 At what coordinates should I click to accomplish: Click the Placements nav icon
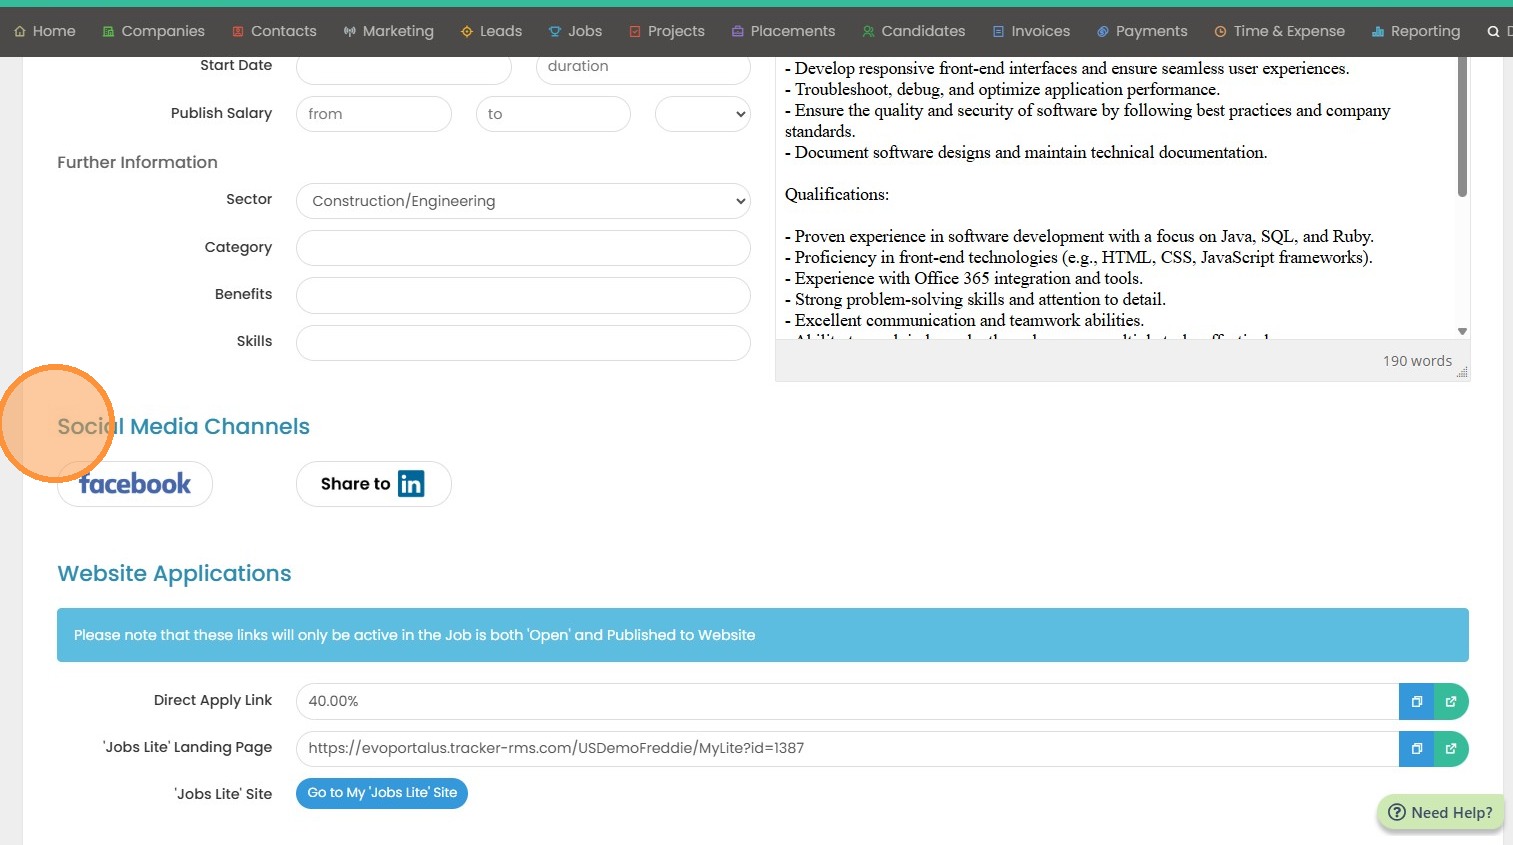pyautogui.click(x=738, y=32)
